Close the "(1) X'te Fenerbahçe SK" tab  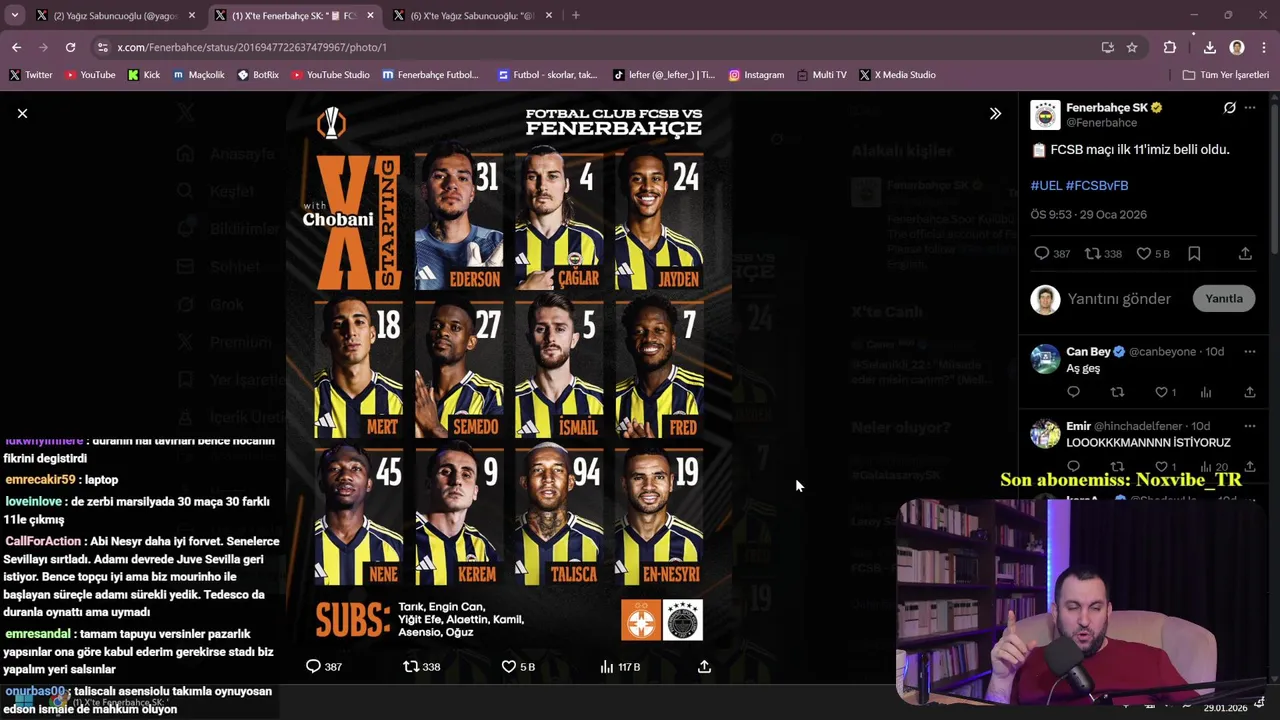370,16
